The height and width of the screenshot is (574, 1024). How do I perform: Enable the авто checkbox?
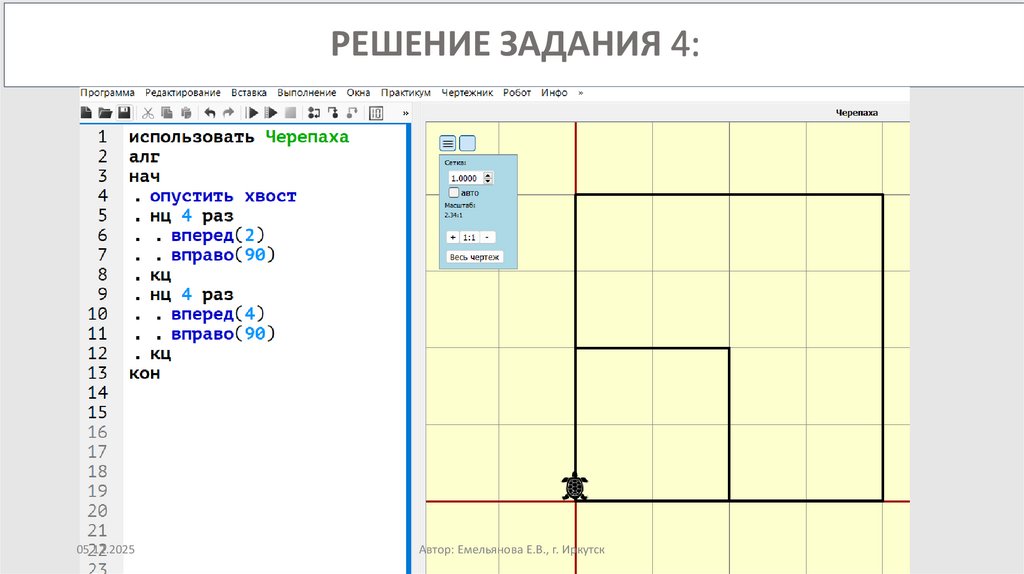pyautogui.click(x=454, y=193)
